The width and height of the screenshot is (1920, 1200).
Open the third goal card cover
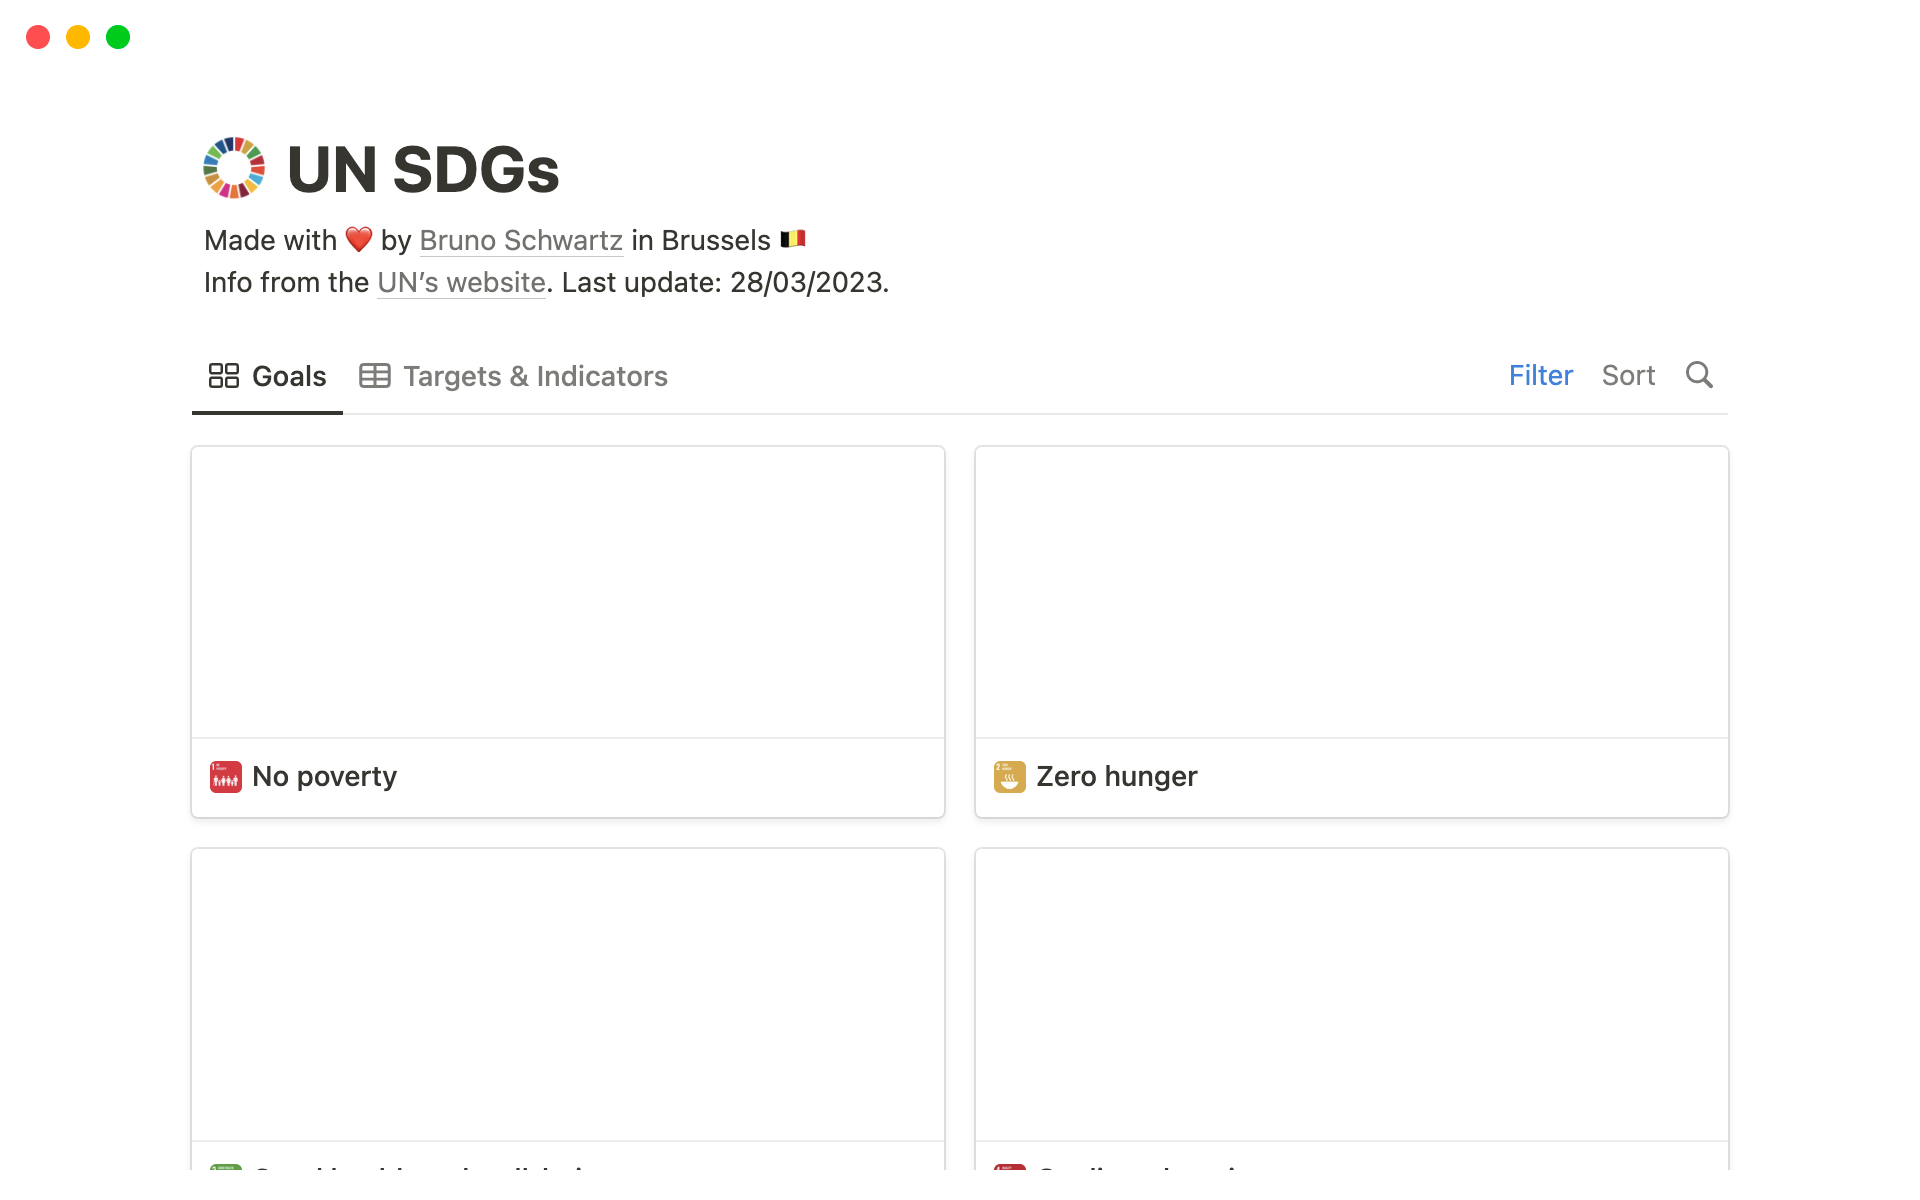pos(568,994)
